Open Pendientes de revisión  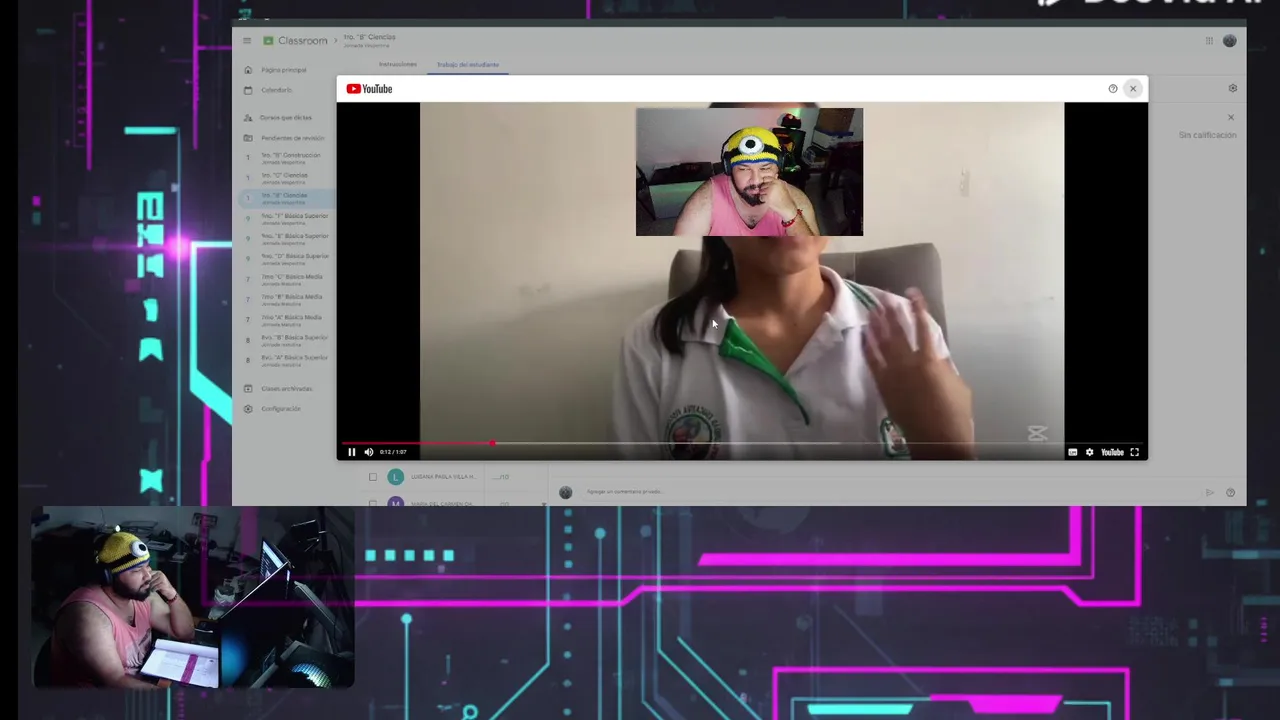pyautogui.click(x=292, y=138)
